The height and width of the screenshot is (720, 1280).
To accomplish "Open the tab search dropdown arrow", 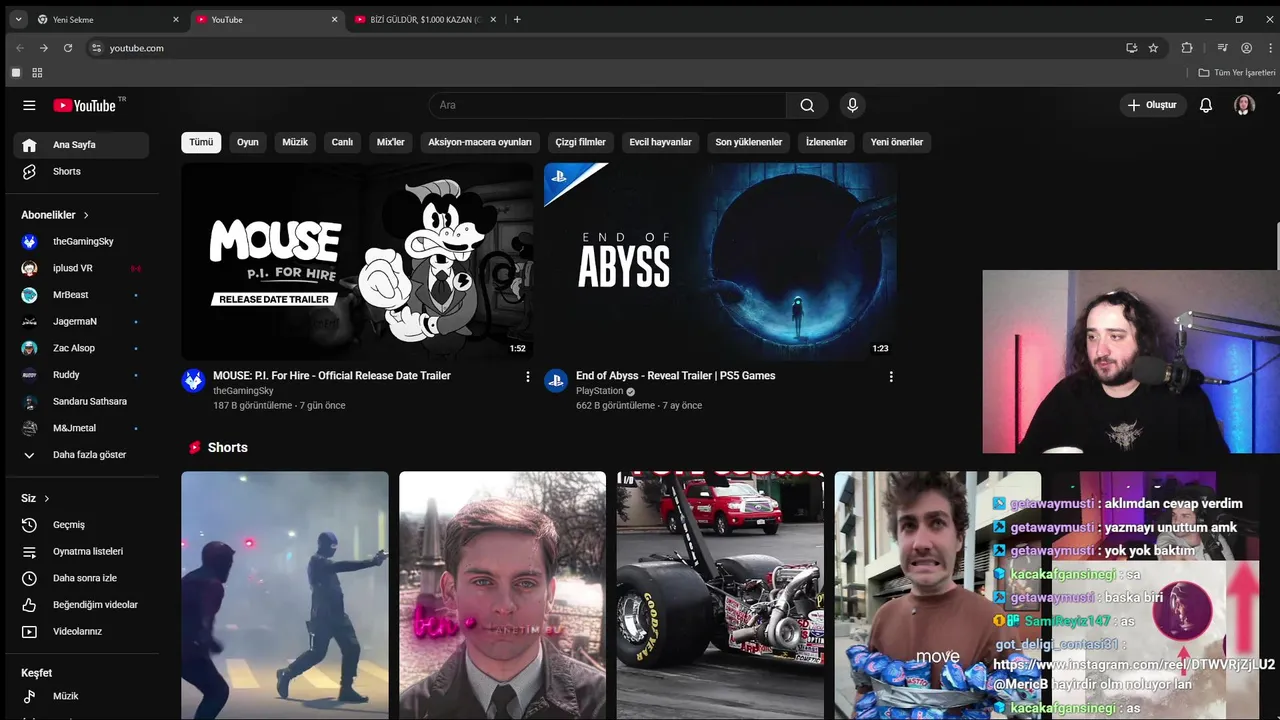I will pos(18,19).
